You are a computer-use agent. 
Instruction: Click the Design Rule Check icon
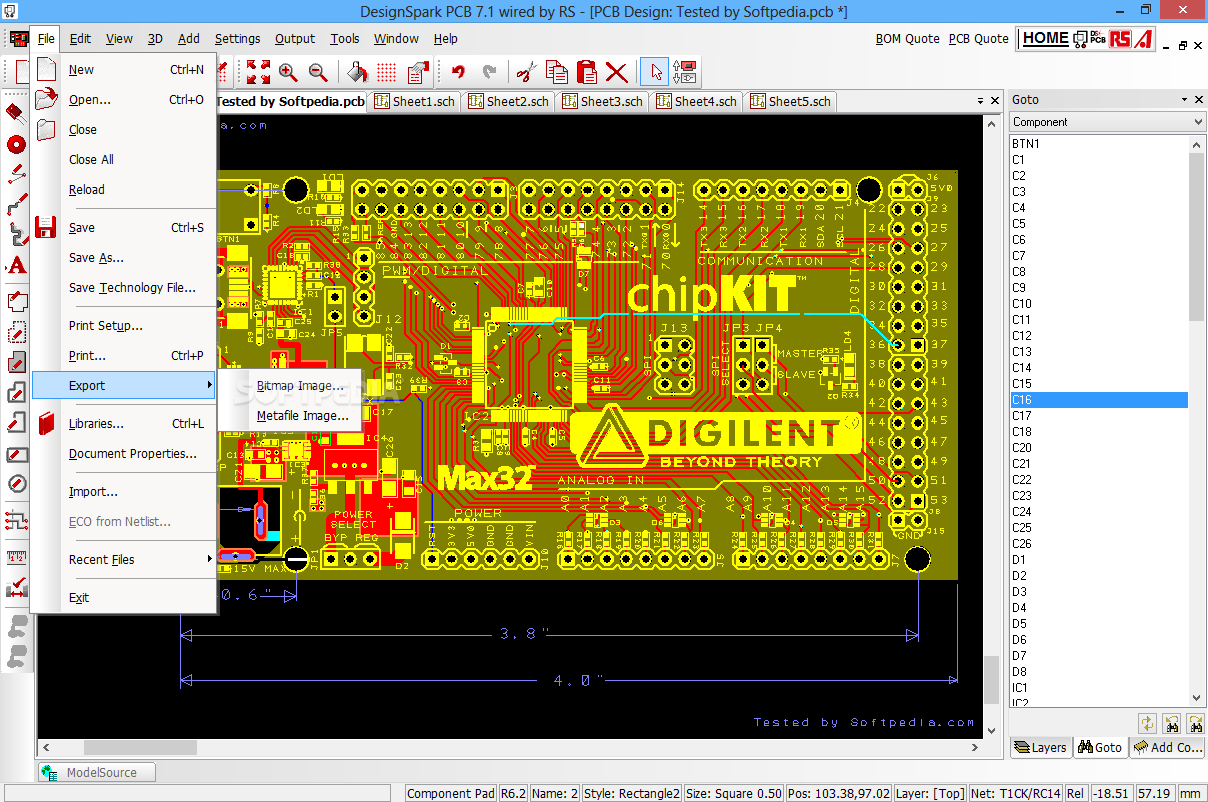tap(16, 588)
